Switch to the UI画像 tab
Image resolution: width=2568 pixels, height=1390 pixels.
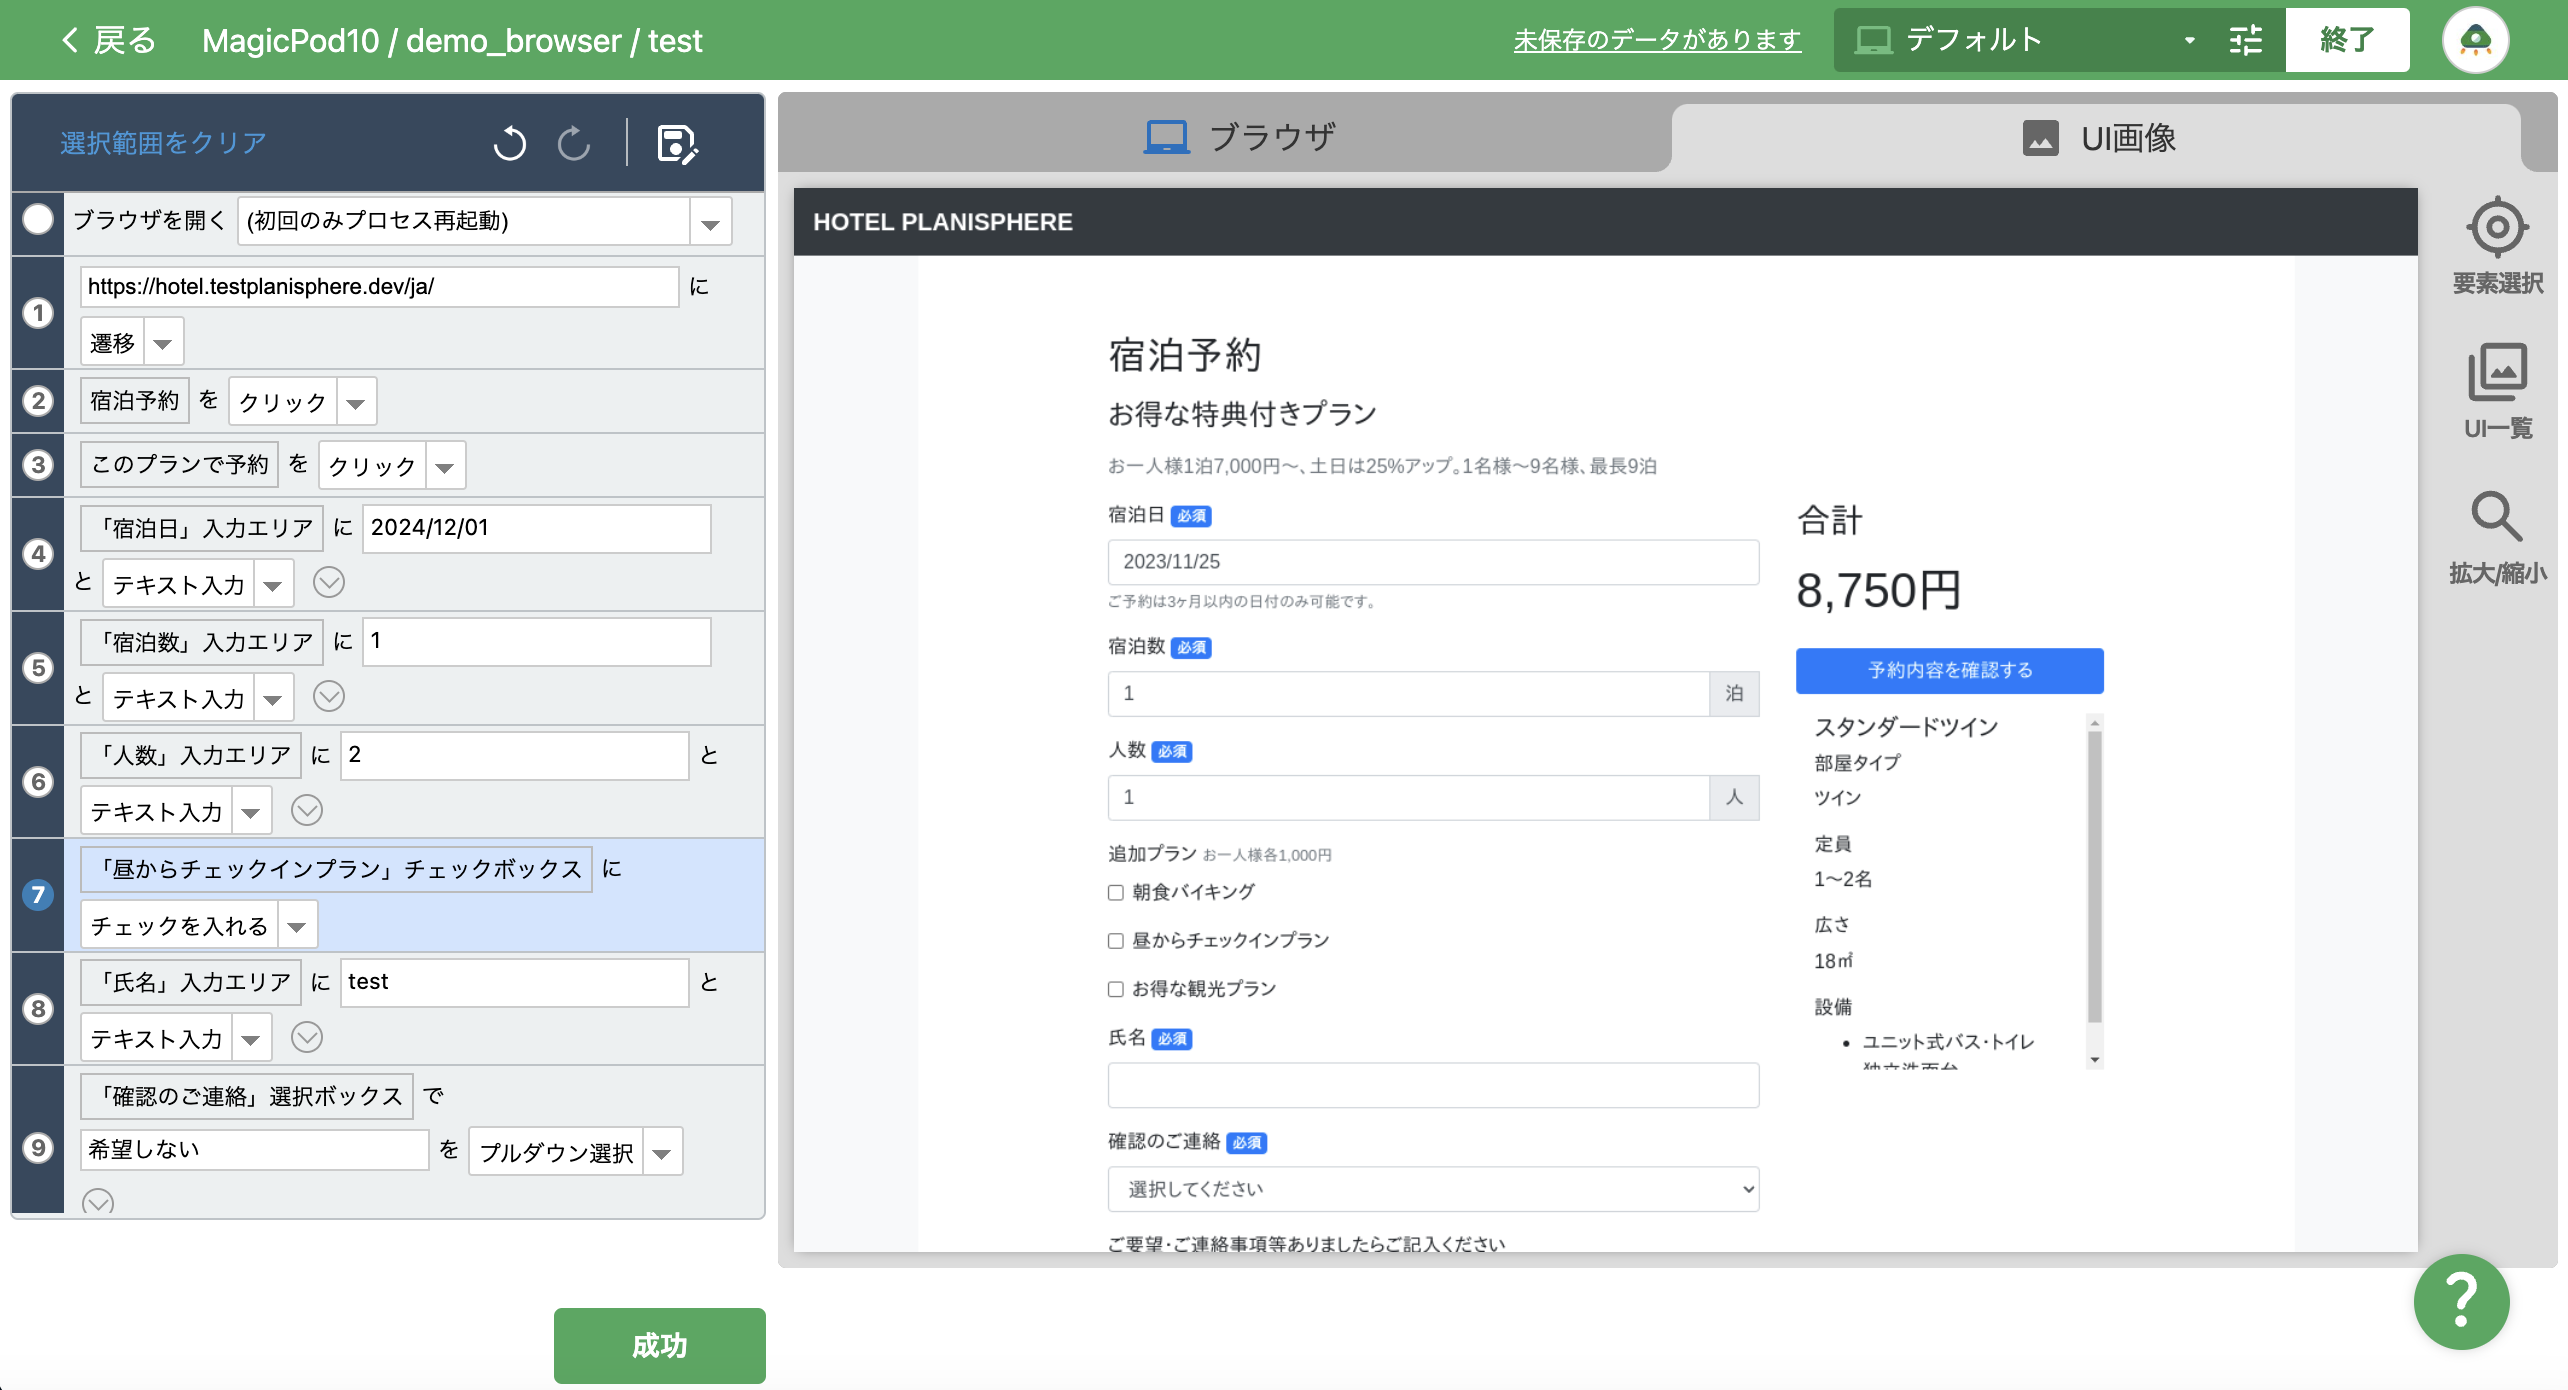click(2099, 138)
